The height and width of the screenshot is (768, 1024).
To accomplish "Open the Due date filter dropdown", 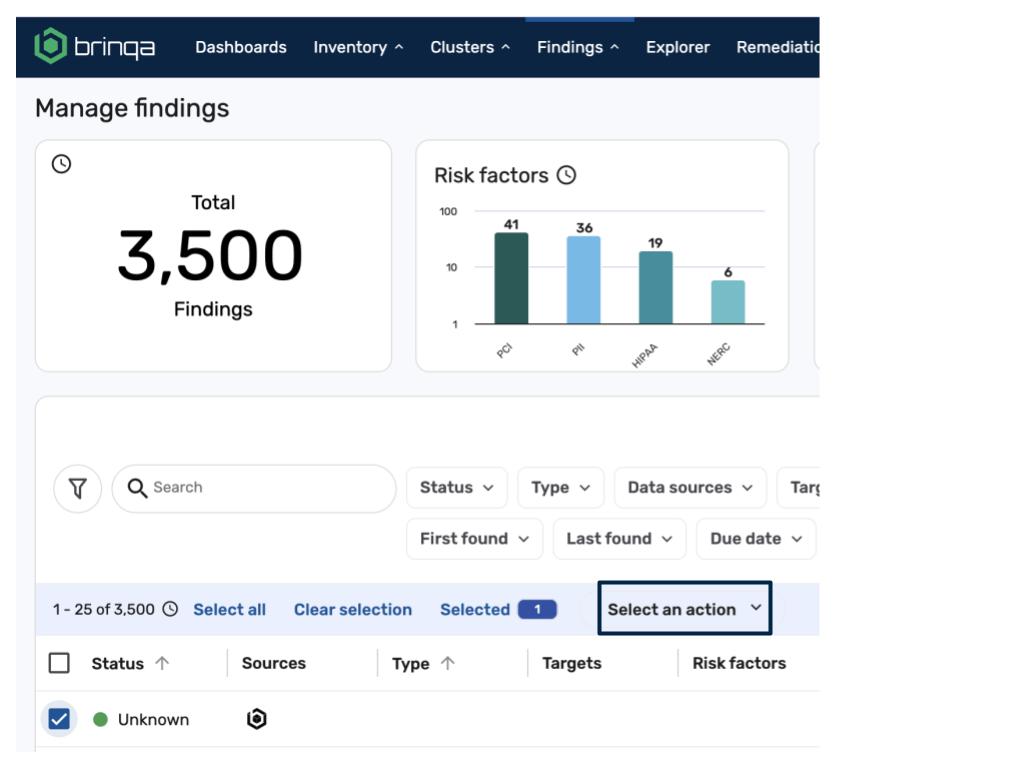I will tap(756, 539).
